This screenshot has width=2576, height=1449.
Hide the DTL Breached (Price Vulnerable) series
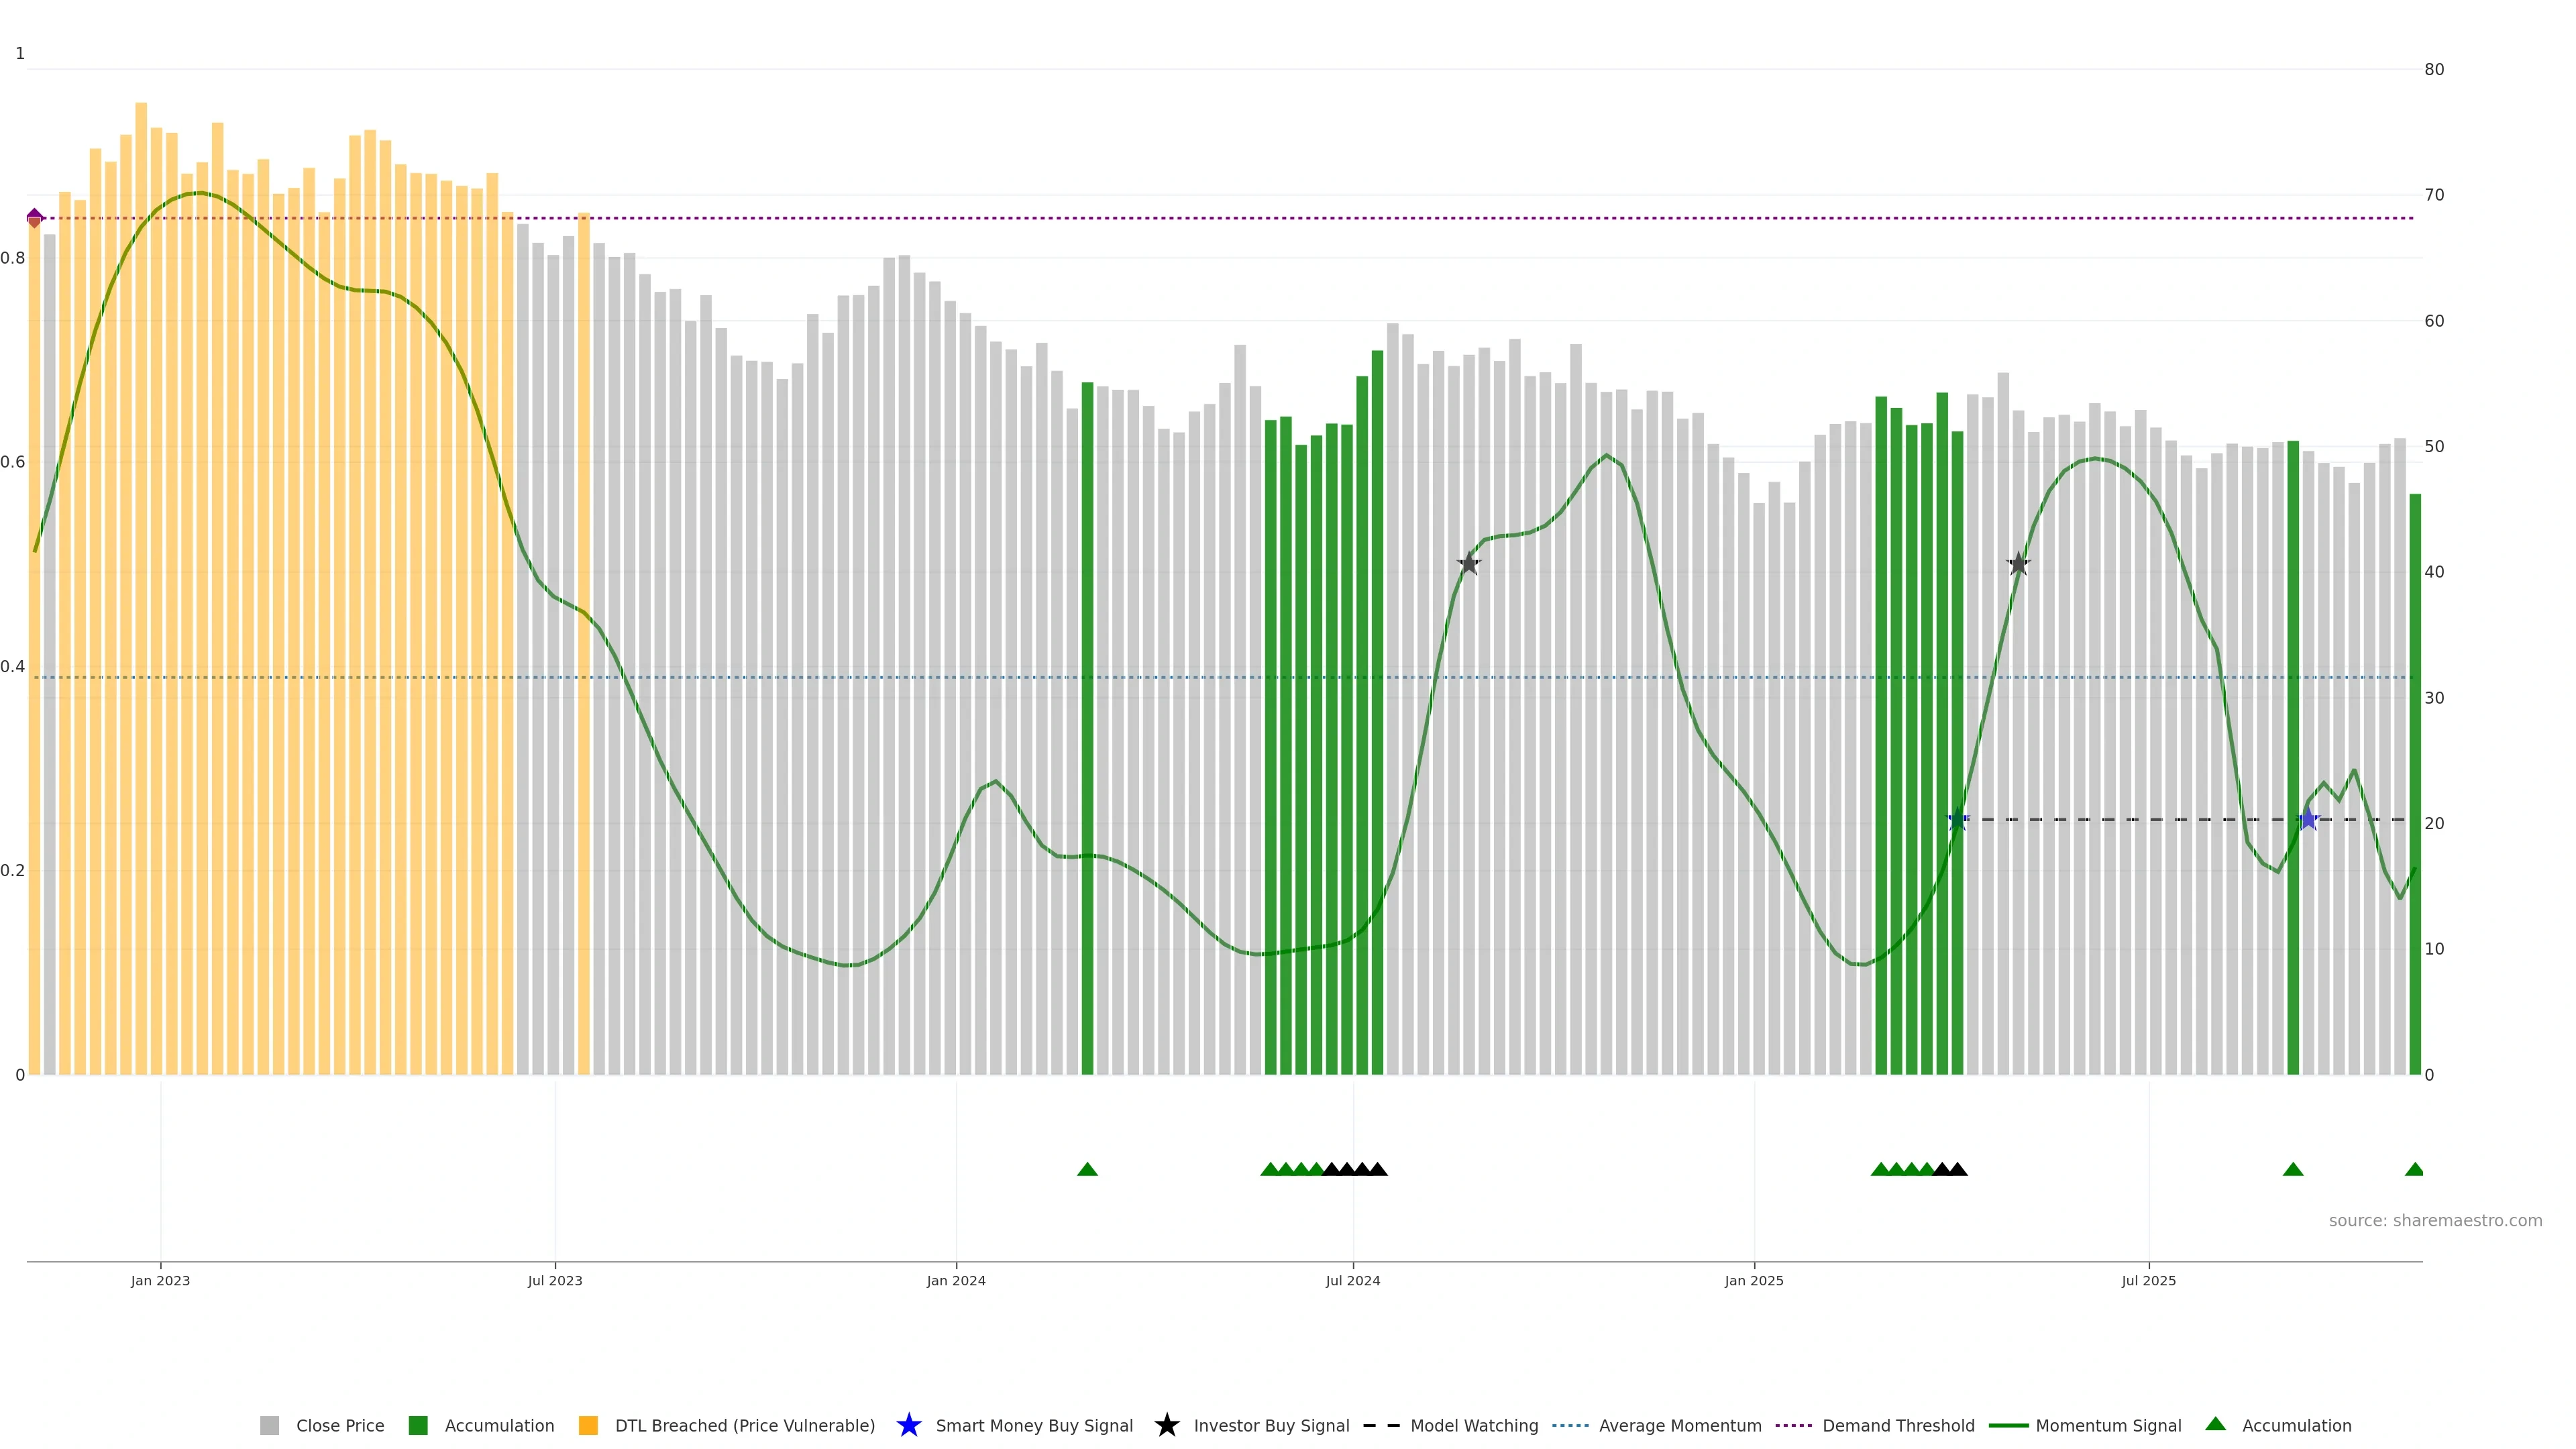pyautogui.click(x=744, y=1425)
